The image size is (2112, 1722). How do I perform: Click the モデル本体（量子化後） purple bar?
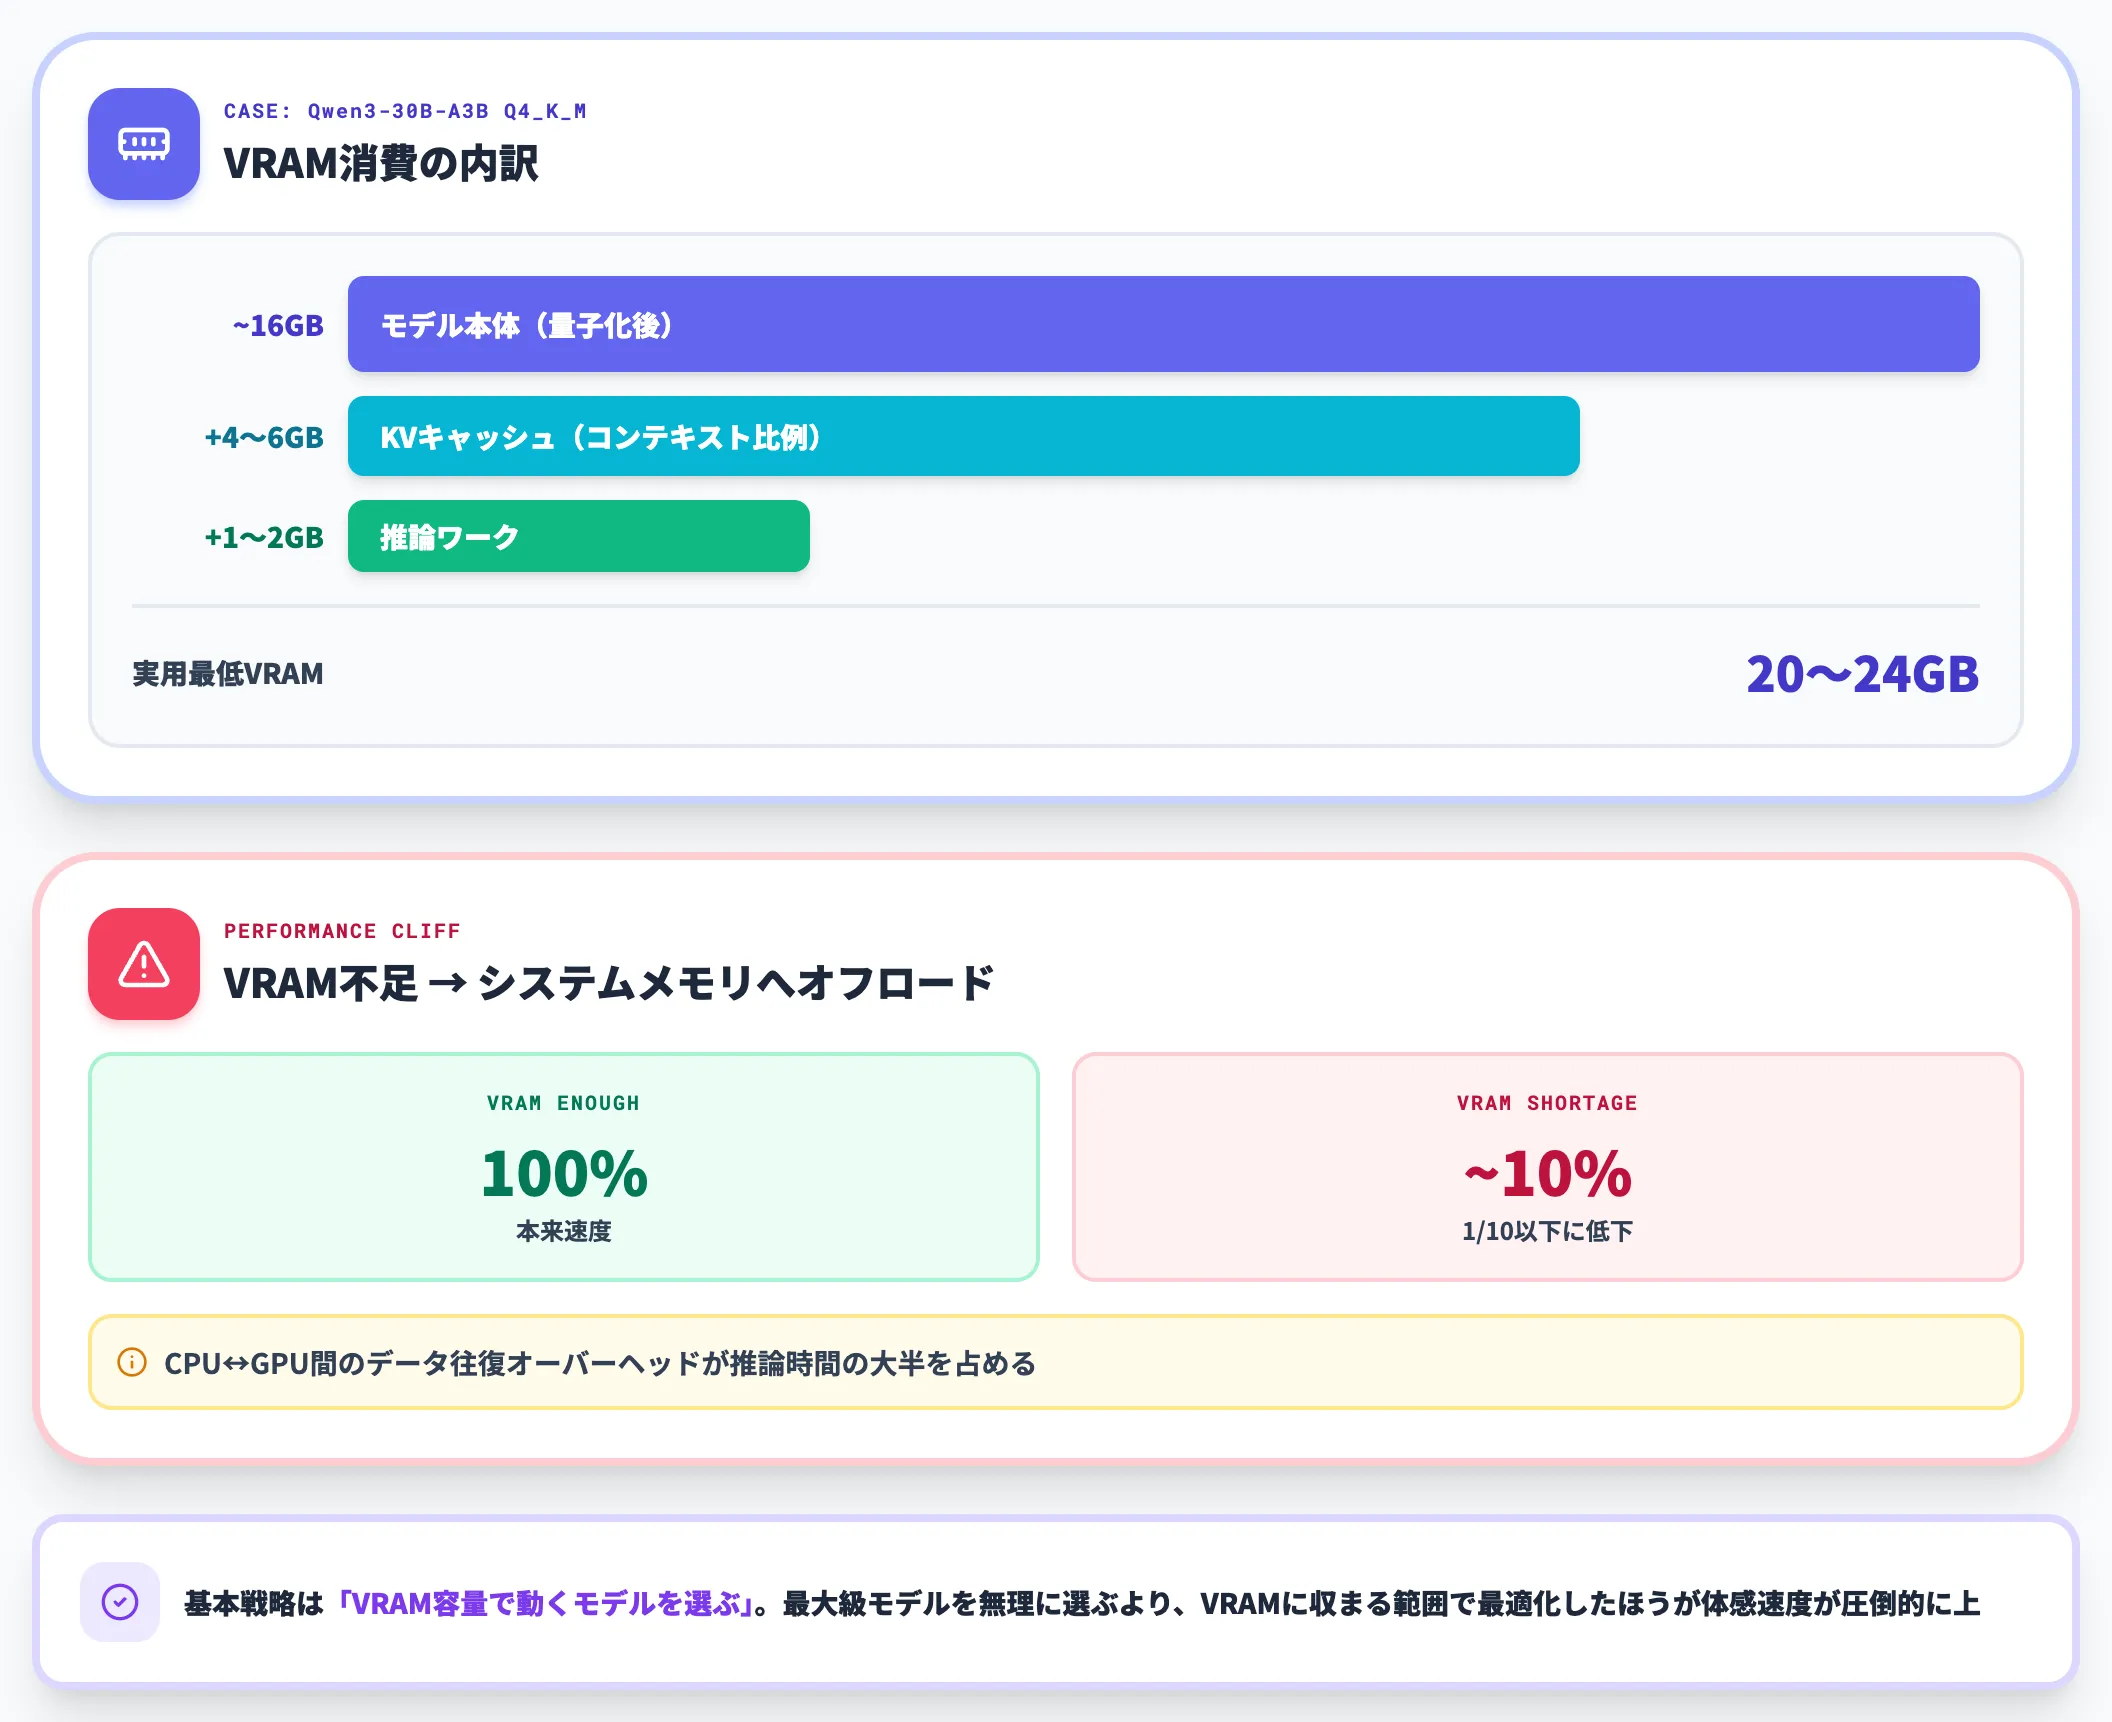(x=1164, y=324)
